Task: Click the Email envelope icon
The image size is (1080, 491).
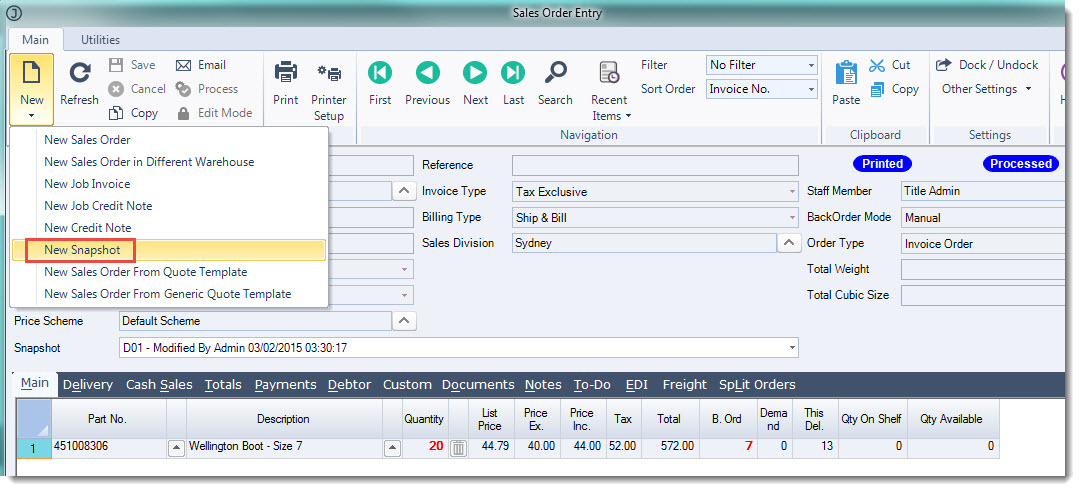Action: [x=183, y=65]
